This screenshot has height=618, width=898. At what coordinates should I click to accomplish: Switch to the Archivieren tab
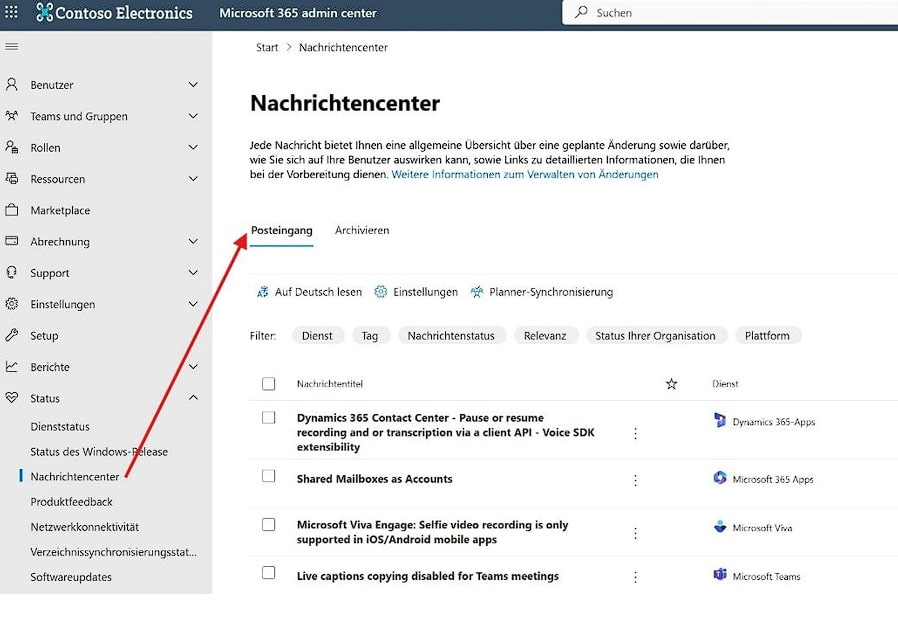click(x=362, y=230)
